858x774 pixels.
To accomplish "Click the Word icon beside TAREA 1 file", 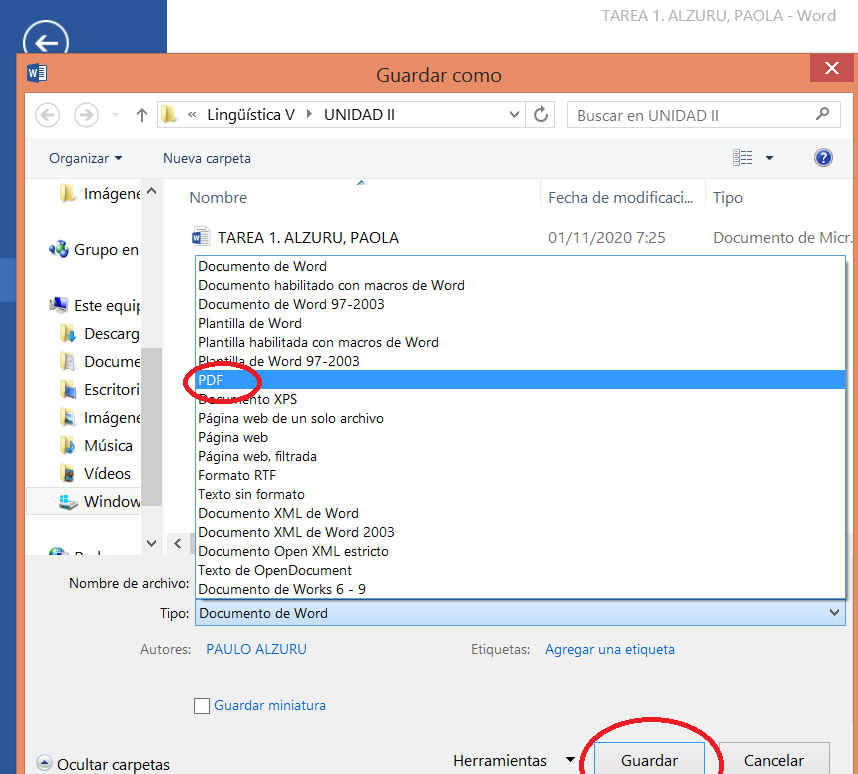I will [200, 237].
